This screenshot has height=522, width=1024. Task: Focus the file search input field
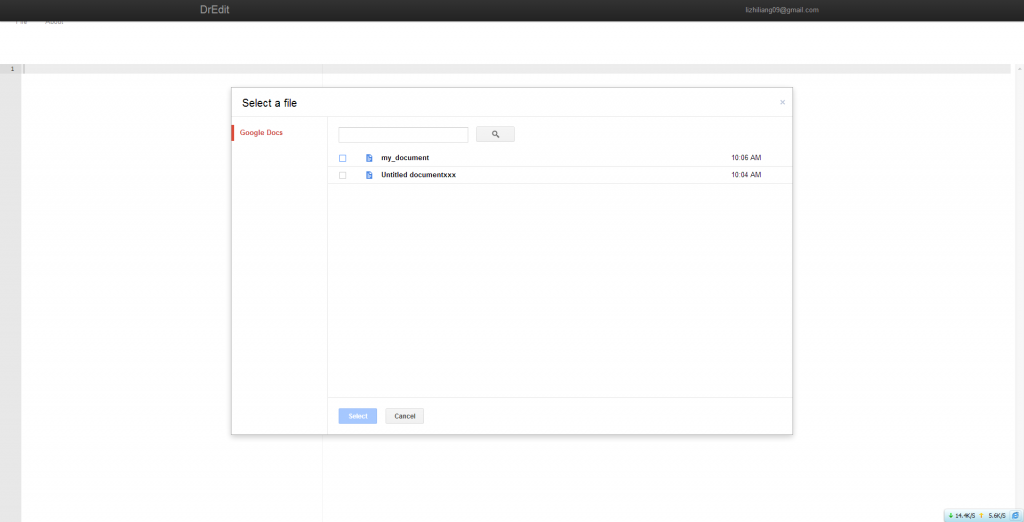tap(403, 135)
